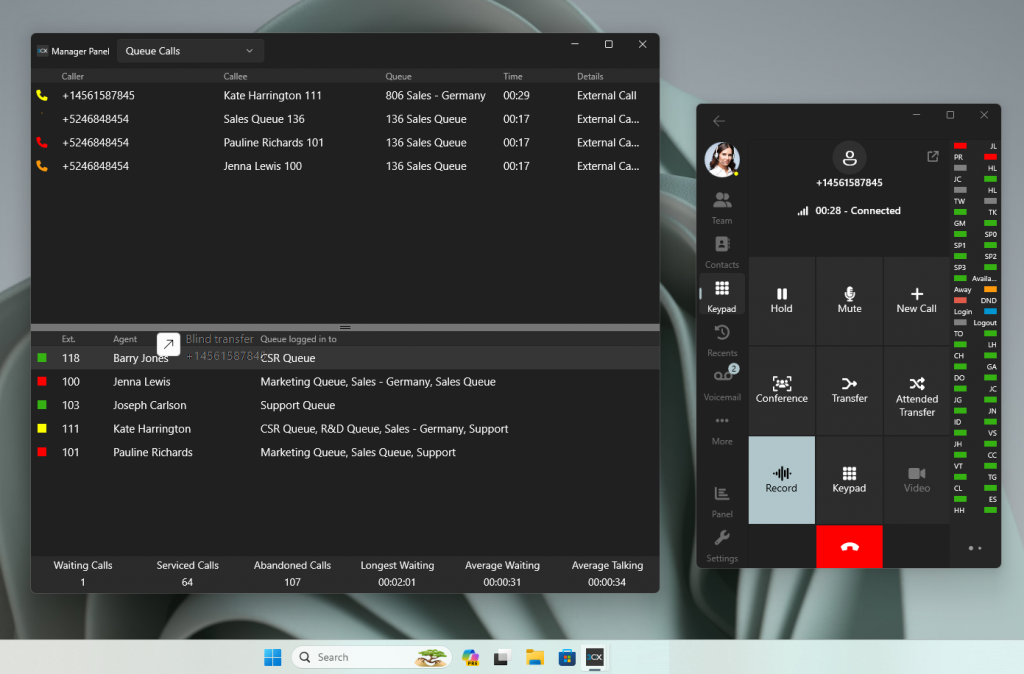
Task: Pop out the call into separate window
Action: coord(933,156)
